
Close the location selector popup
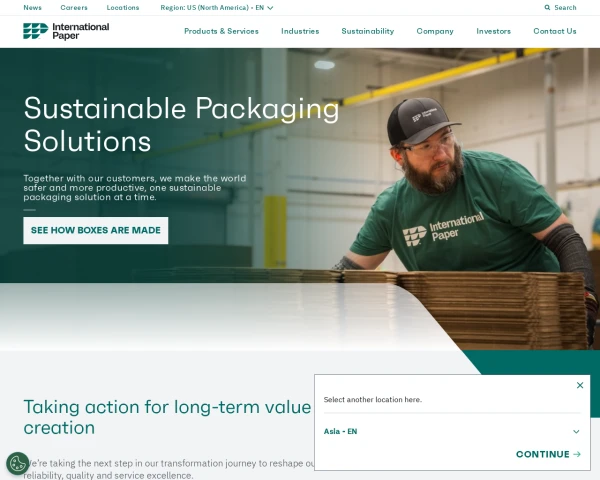tap(580, 385)
